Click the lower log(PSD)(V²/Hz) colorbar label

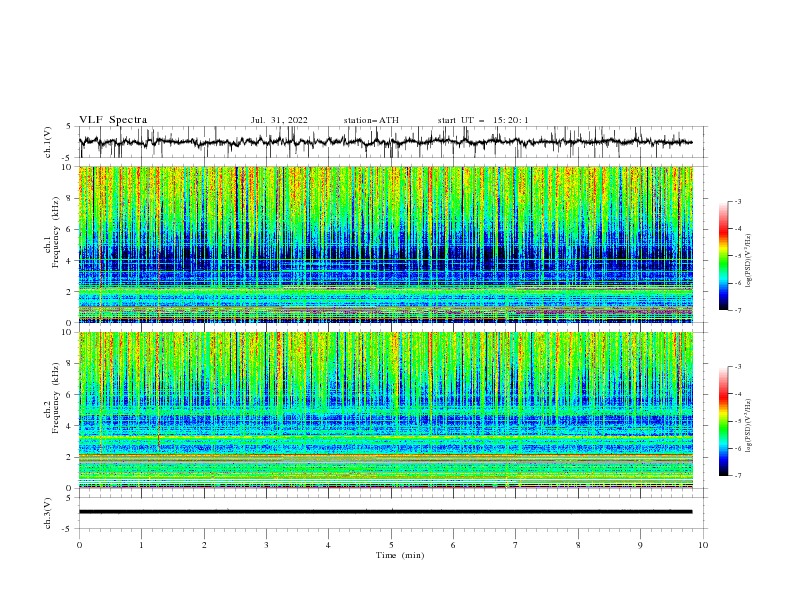[x=749, y=425]
